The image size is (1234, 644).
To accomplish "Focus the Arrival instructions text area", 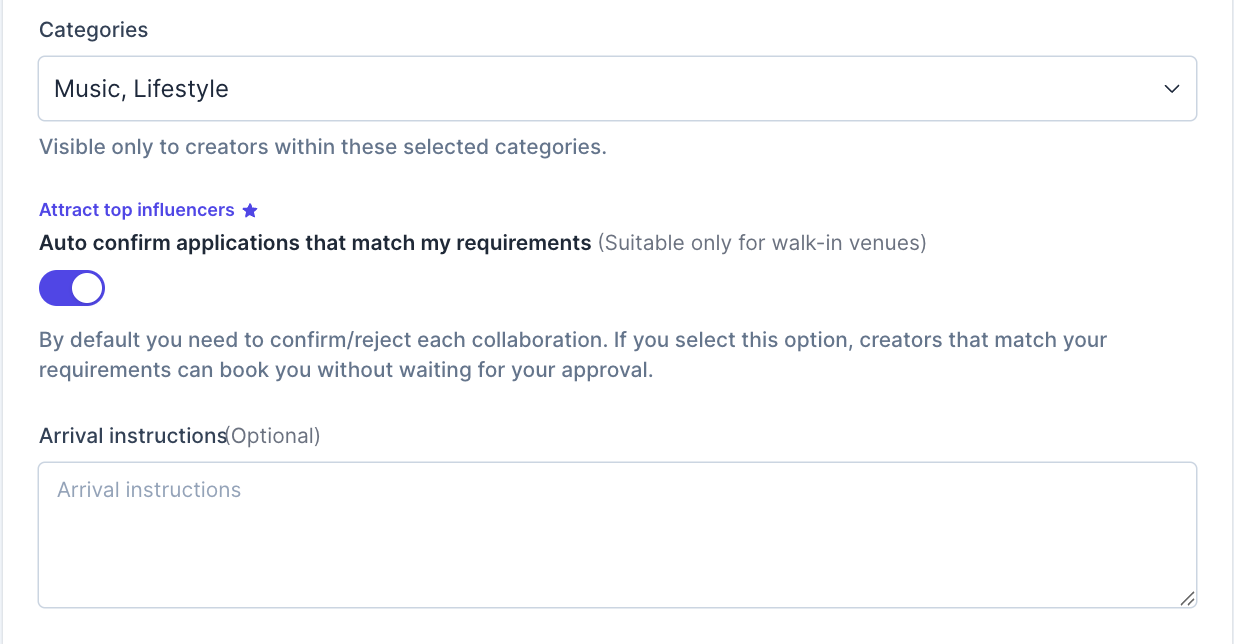I will pyautogui.click(x=616, y=534).
